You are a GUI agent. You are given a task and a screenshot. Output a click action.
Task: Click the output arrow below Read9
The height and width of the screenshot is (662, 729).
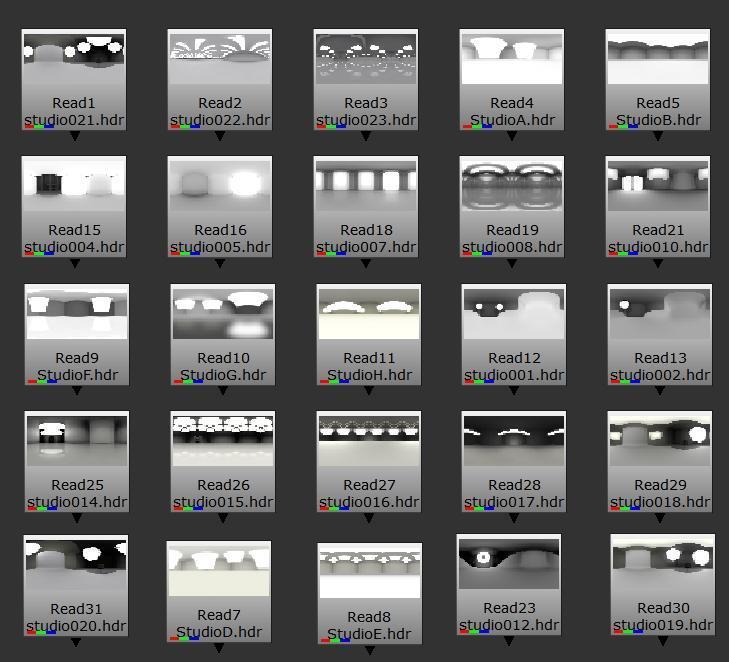[x=77, y=391]
